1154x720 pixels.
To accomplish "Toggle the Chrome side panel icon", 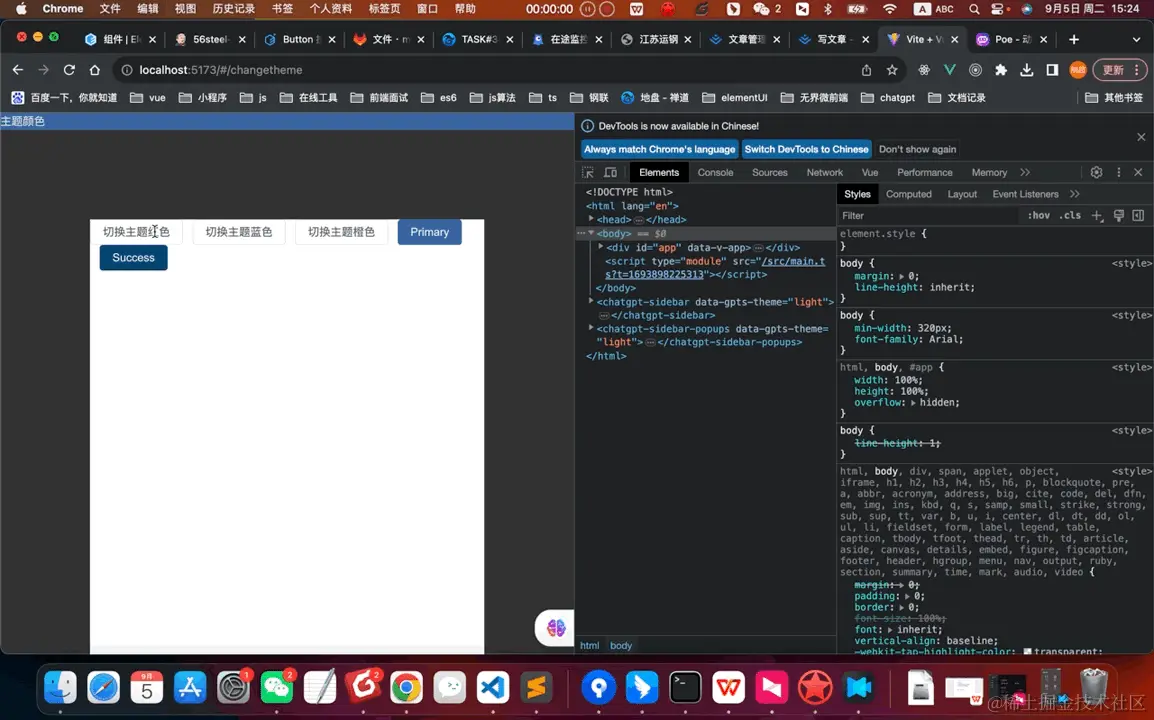I will click(x=1052, y=70).
